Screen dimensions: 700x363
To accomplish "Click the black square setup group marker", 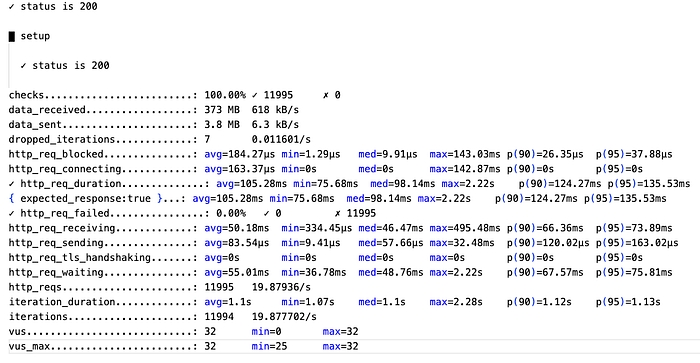I will click(12, 36).
